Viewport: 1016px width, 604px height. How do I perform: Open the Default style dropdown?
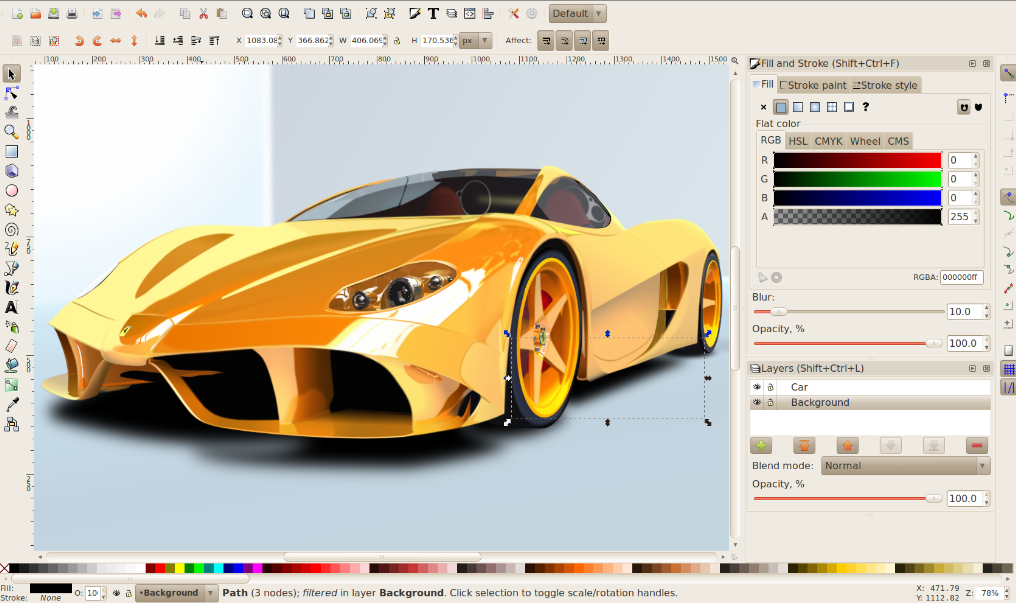578,13
